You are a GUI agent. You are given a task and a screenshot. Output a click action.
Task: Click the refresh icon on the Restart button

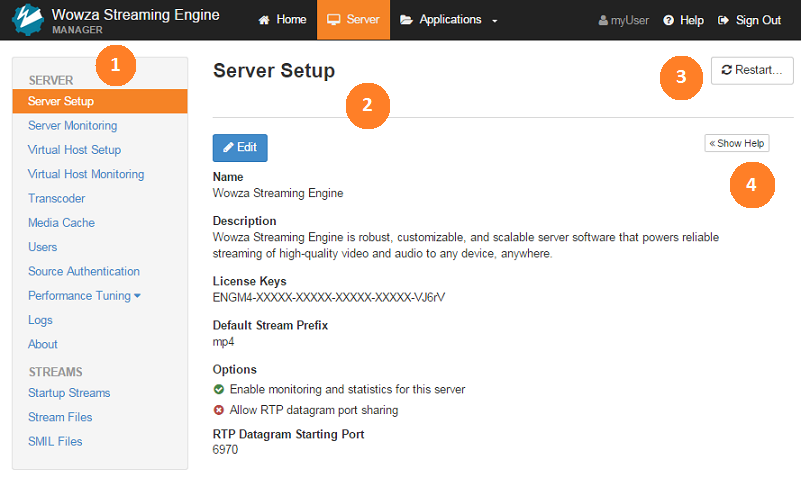click(x=726, y=70)
